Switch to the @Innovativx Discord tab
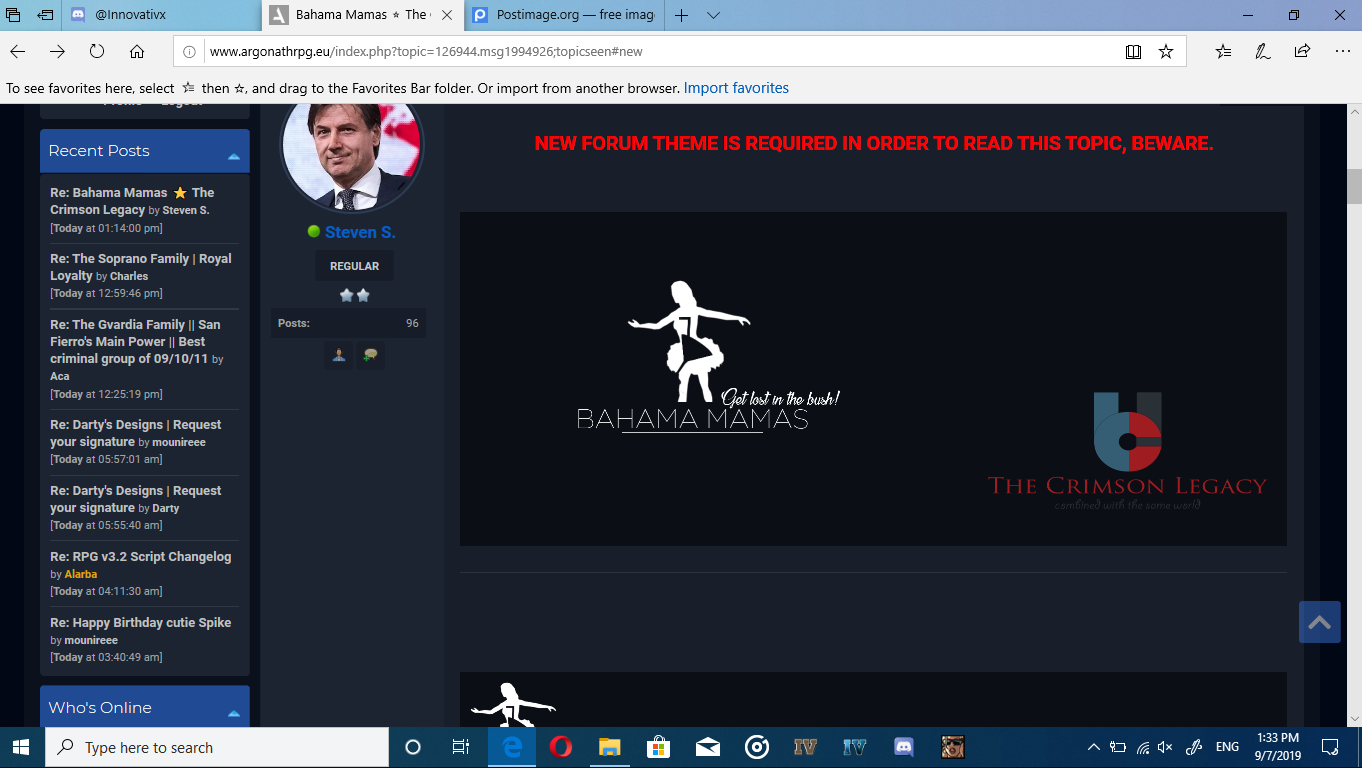This screenshot has height=768, width=1362. pyautogui.click(x=162, y=15)
